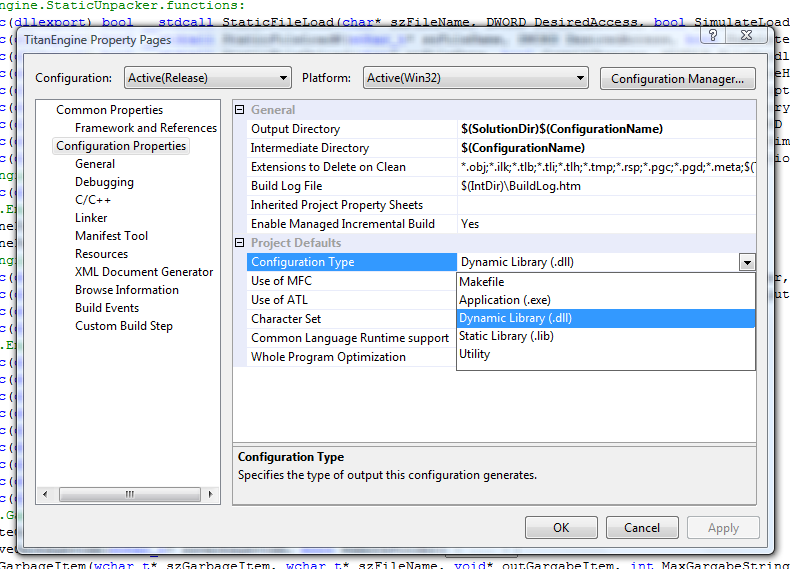Image resolution: width=790 pixels, height=569 pixels.
Task: Select the Configuration Type property label
Action: [352, 262]
